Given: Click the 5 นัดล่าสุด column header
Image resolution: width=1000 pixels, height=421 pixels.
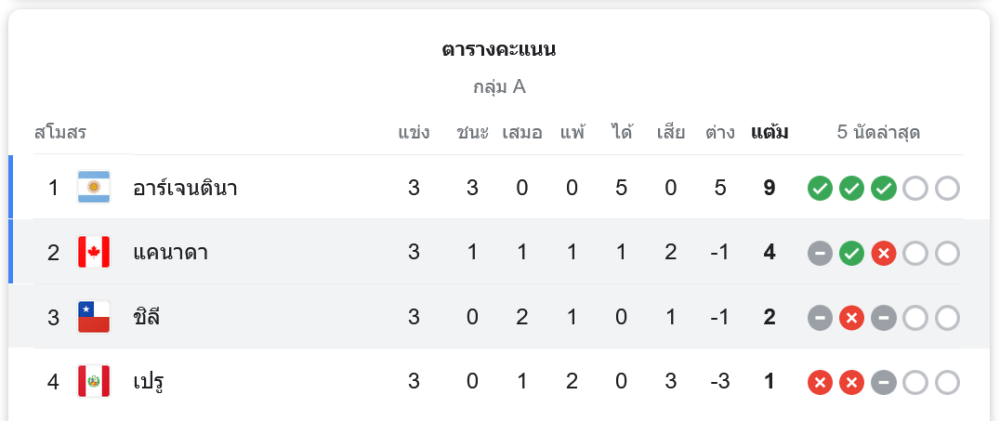Looking at the screenshot, I should 878,132.
